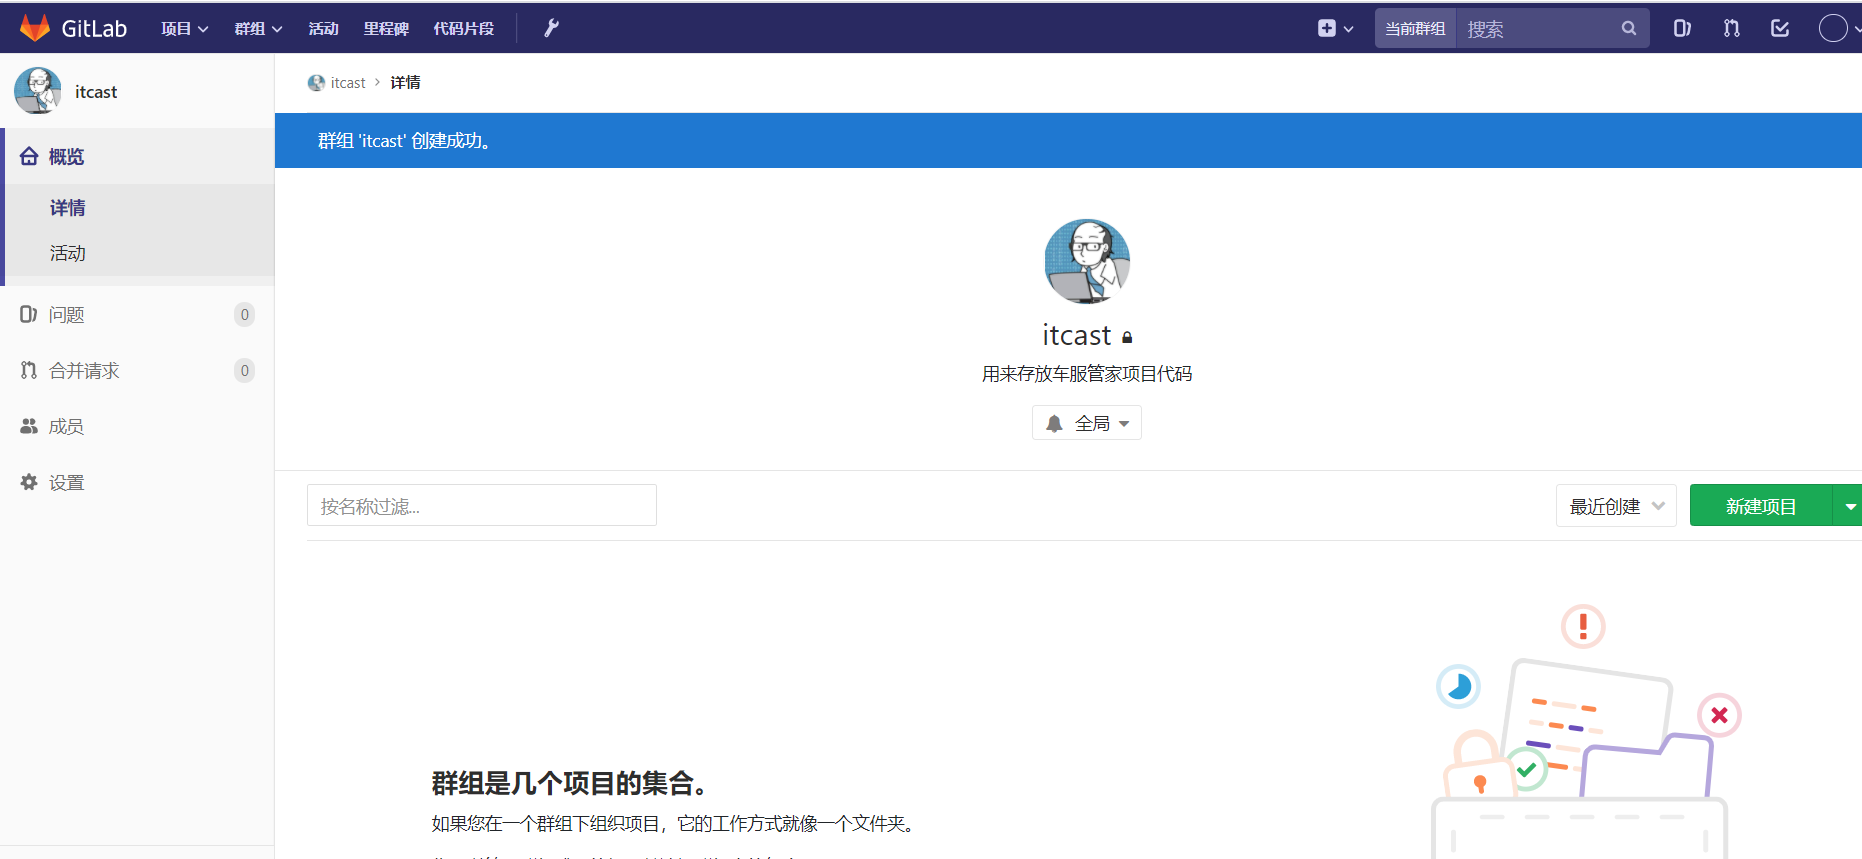The width and height of the screenshot is (1862, 859).
Task: Click the 合并请求 count badge 0
Action: [245, 370]
